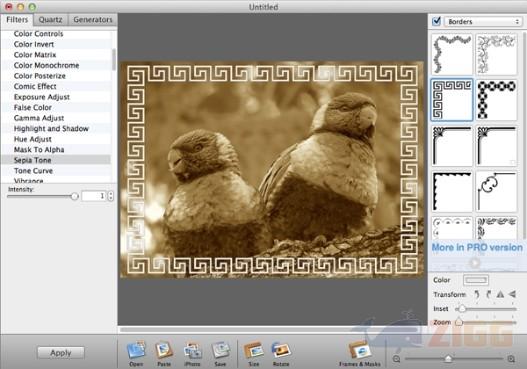Toggle the Borders enable checkbox
The image size is (527, 369).
(x=437, y=22)
